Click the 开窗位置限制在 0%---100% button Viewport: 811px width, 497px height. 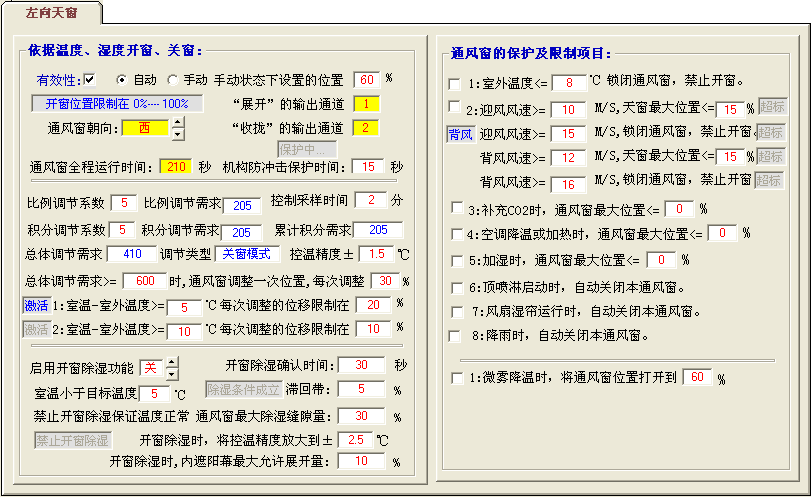(112, 103)
